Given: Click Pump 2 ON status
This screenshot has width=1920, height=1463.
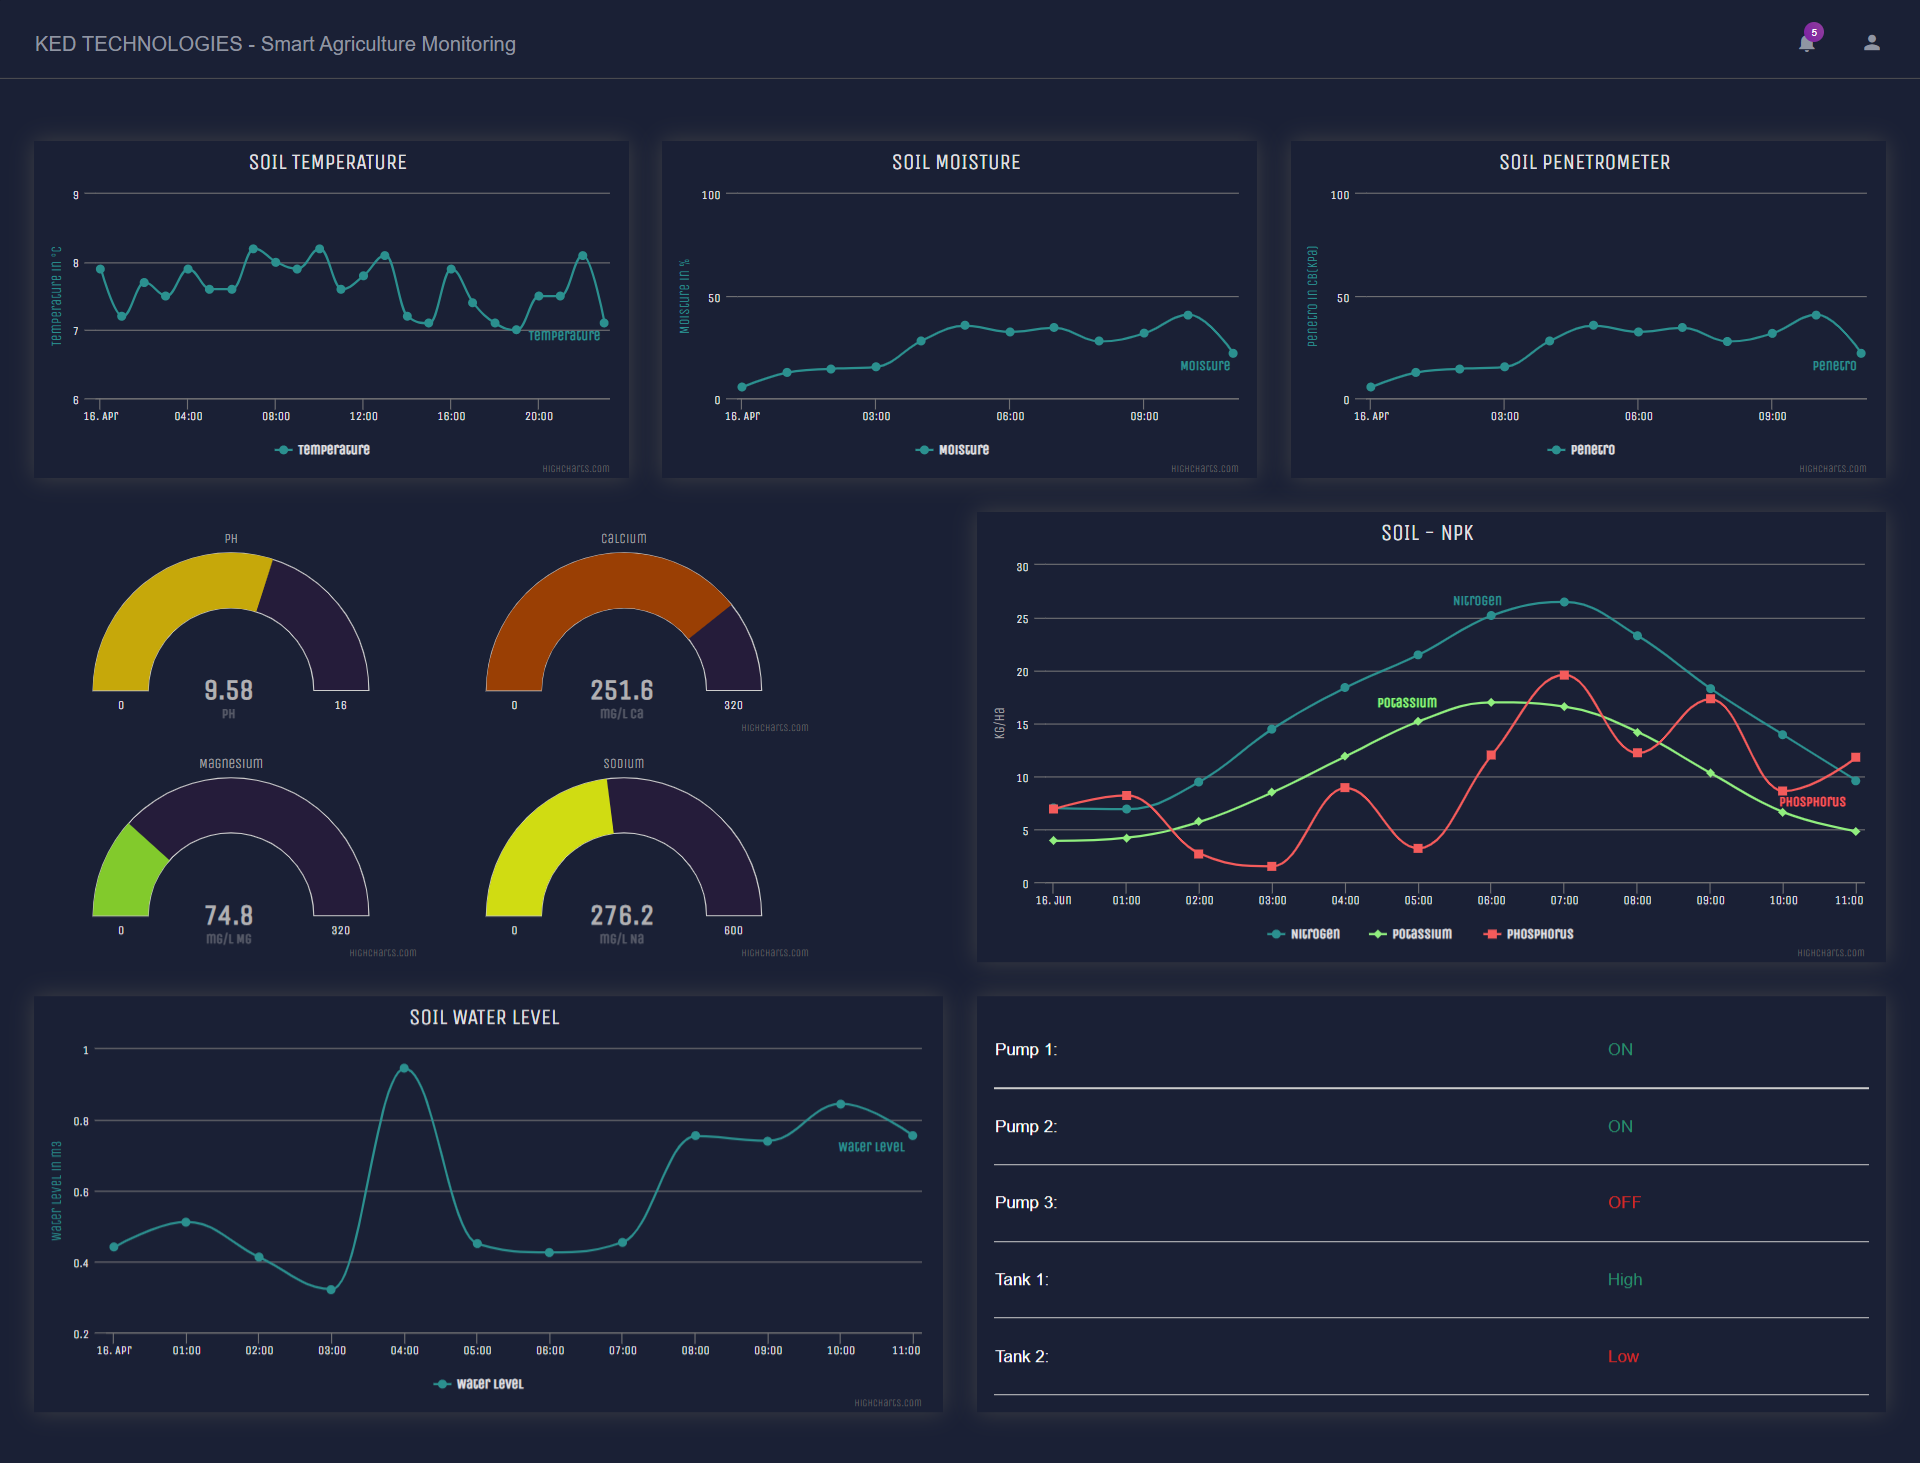Looking at the screenshot, I should 1620,1127.
